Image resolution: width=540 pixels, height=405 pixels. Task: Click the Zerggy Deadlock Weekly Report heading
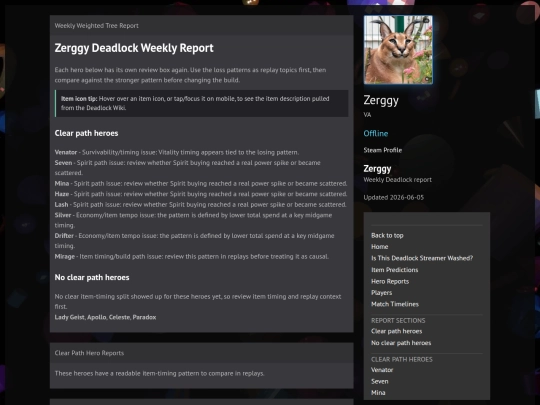pyautogui.click(x=134, y=48)
